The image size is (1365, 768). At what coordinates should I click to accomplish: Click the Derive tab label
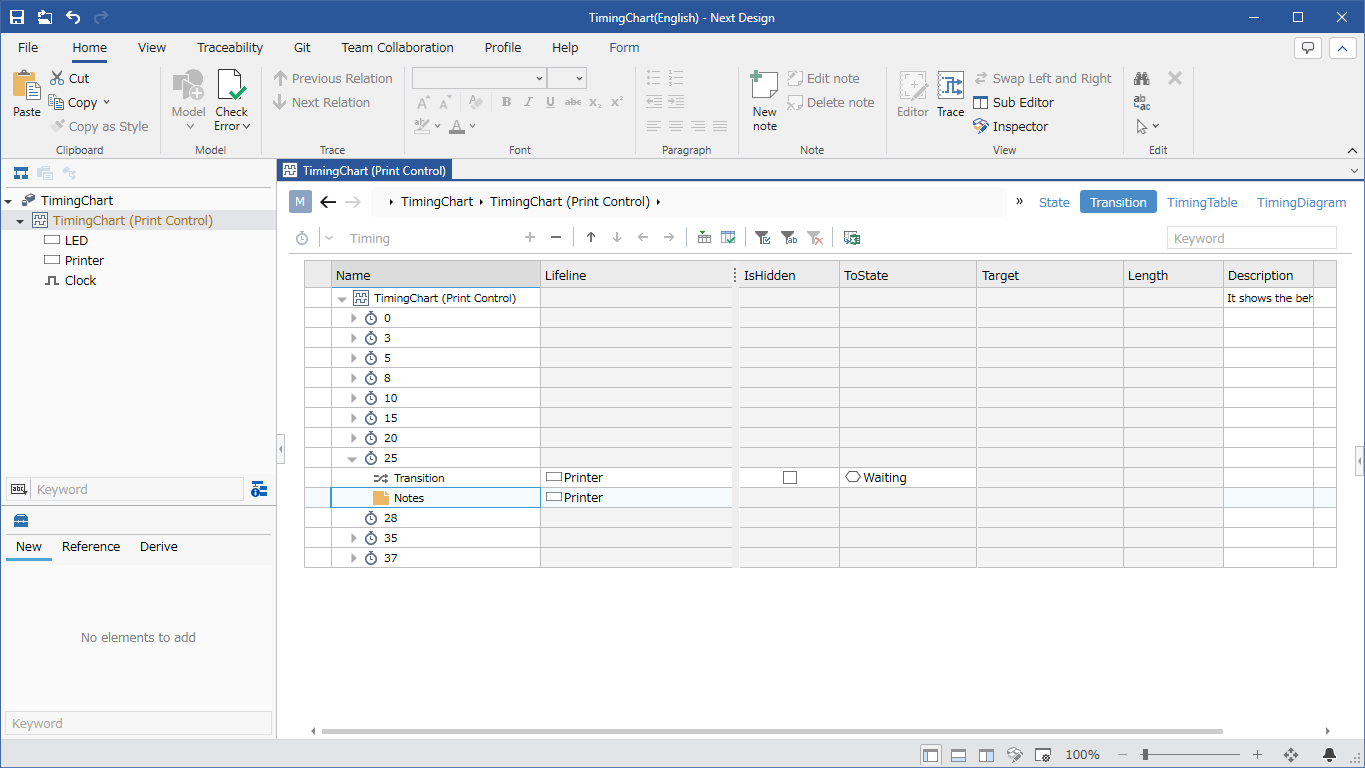point(159,547)
